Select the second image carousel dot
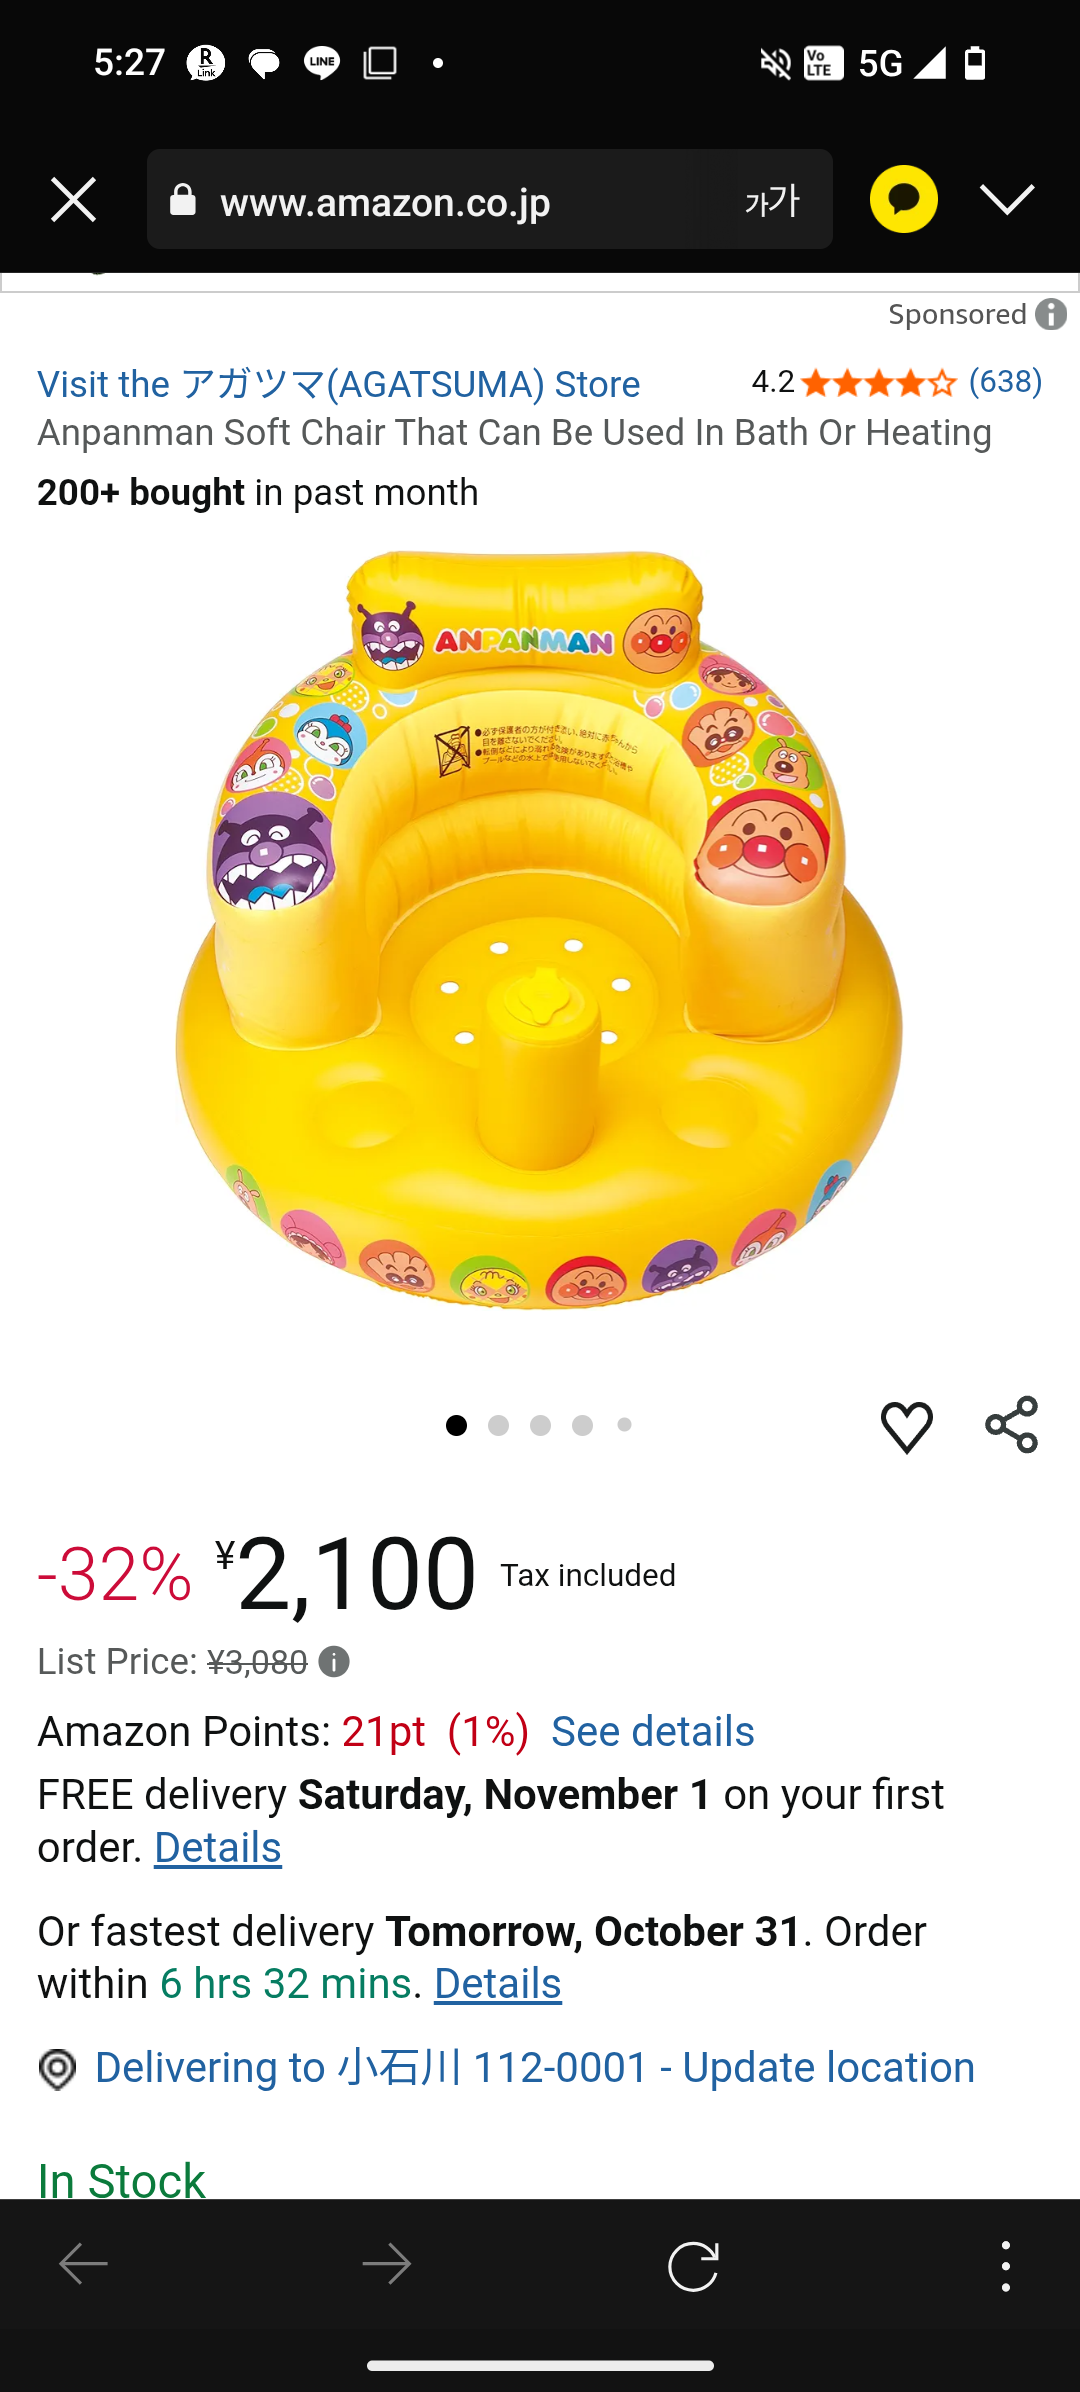 pyautogui.click(x=498, y=1425)
